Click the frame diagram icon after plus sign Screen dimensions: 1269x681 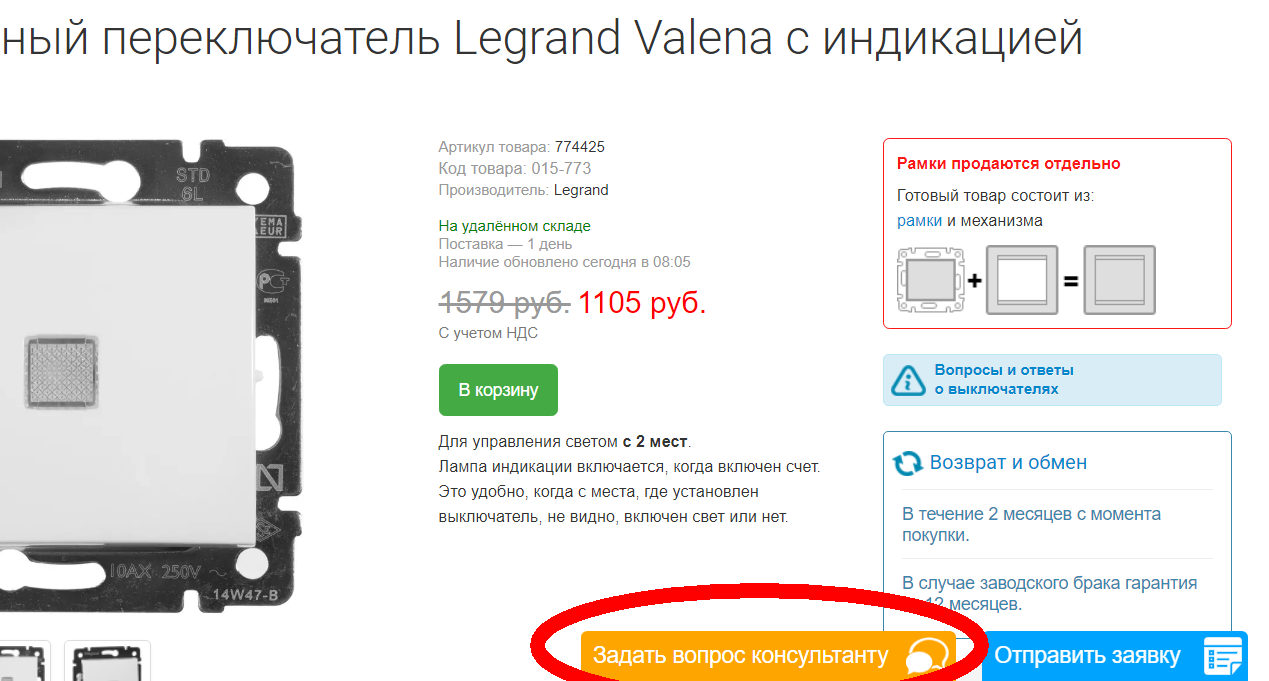1022,281
